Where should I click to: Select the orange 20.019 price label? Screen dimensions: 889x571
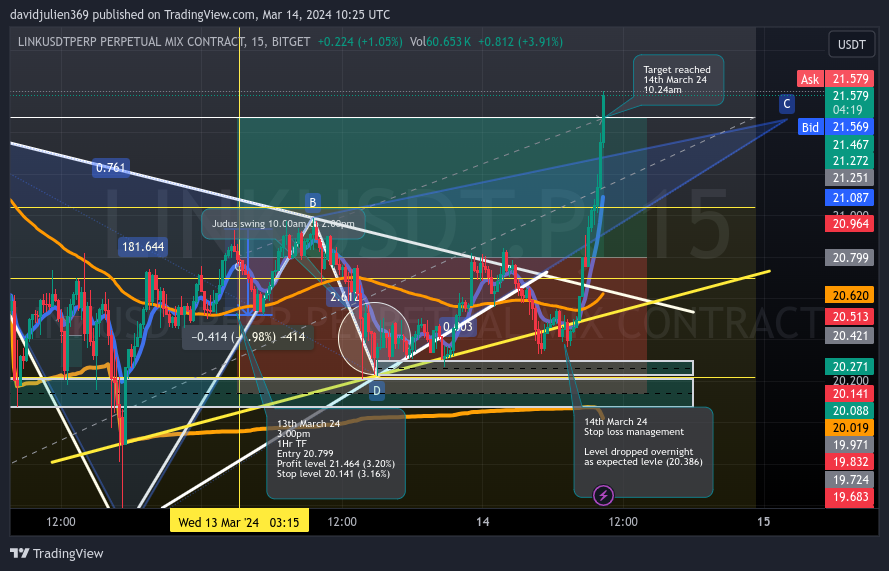[x=849, y=428]
